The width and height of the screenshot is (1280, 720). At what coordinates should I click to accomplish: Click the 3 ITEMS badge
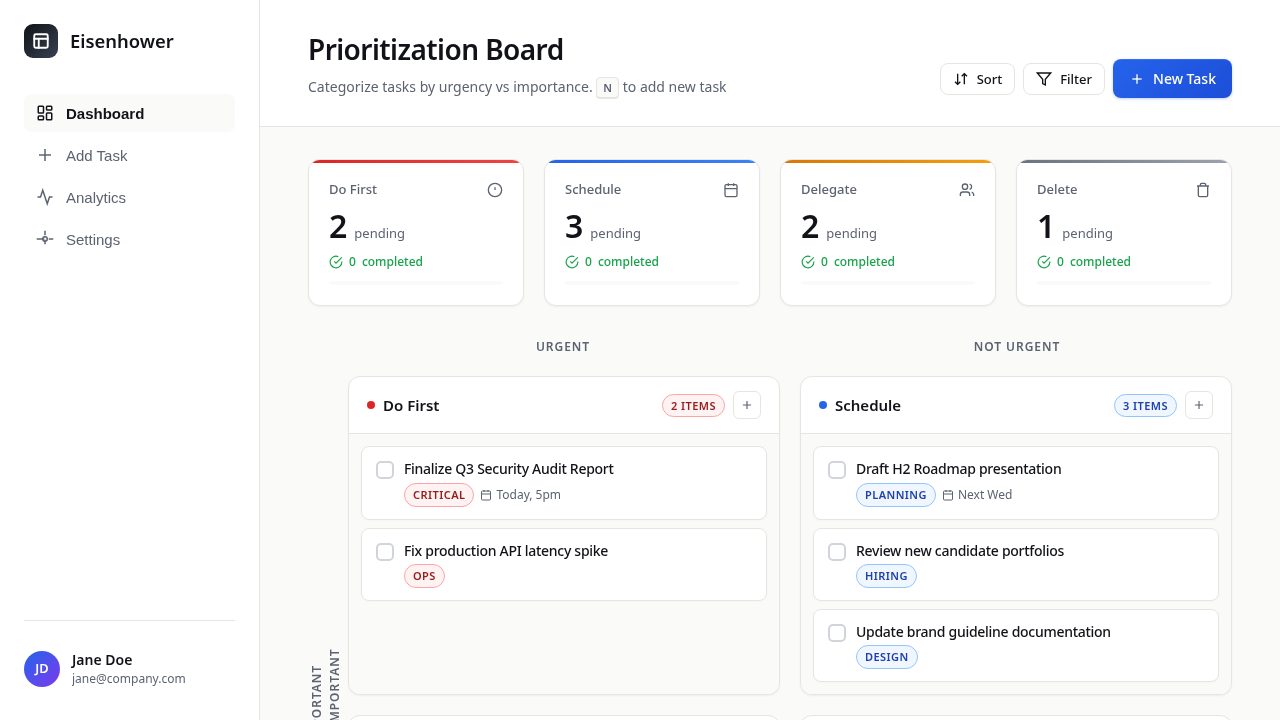click(x=1145, y=406)
